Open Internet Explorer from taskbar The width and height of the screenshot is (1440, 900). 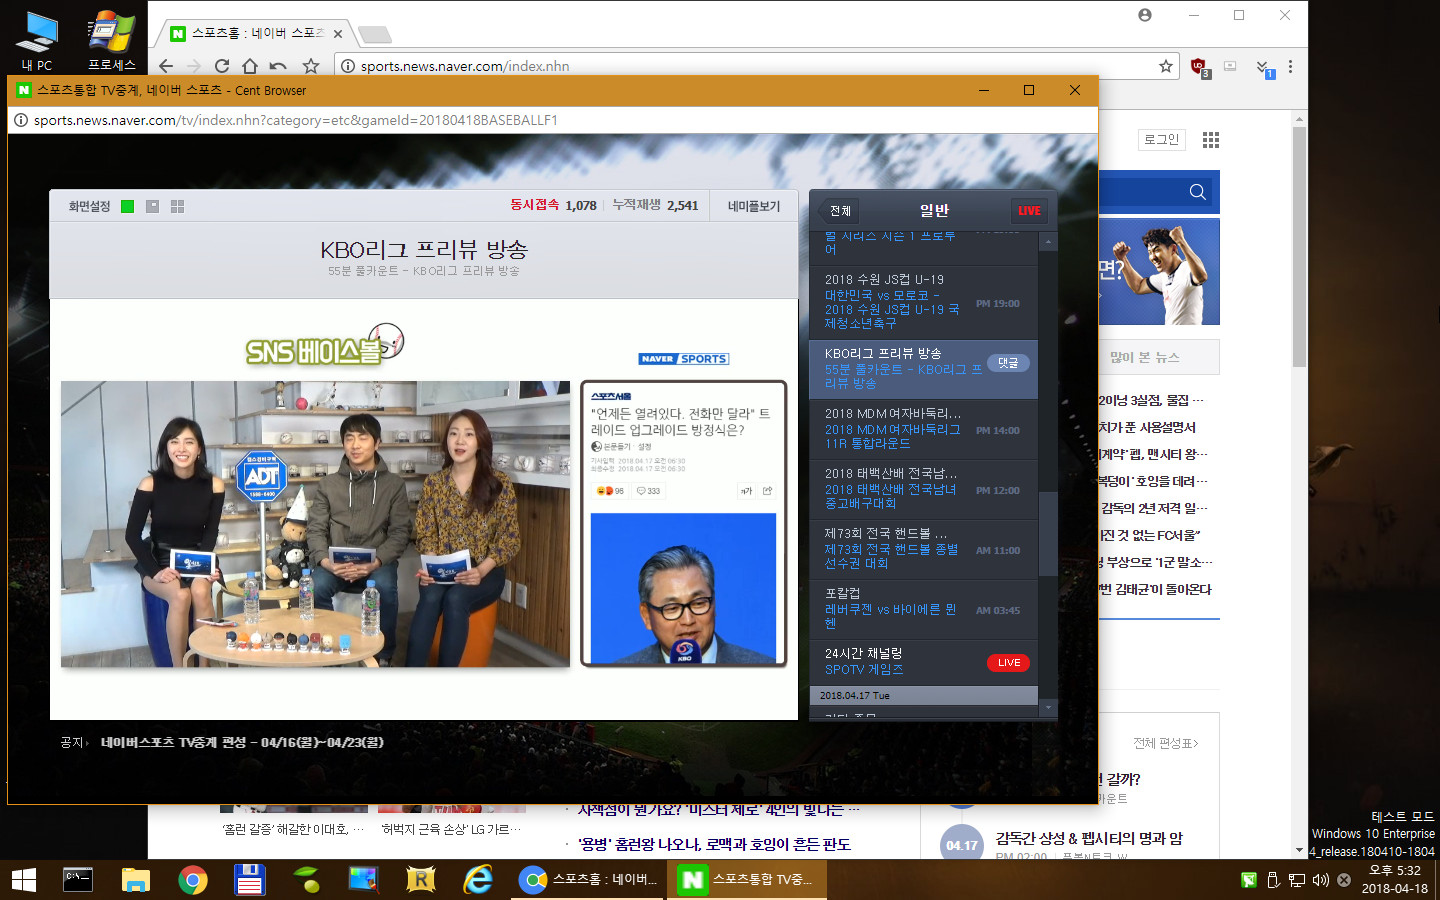pyautogui.click(x=479, y=880)
